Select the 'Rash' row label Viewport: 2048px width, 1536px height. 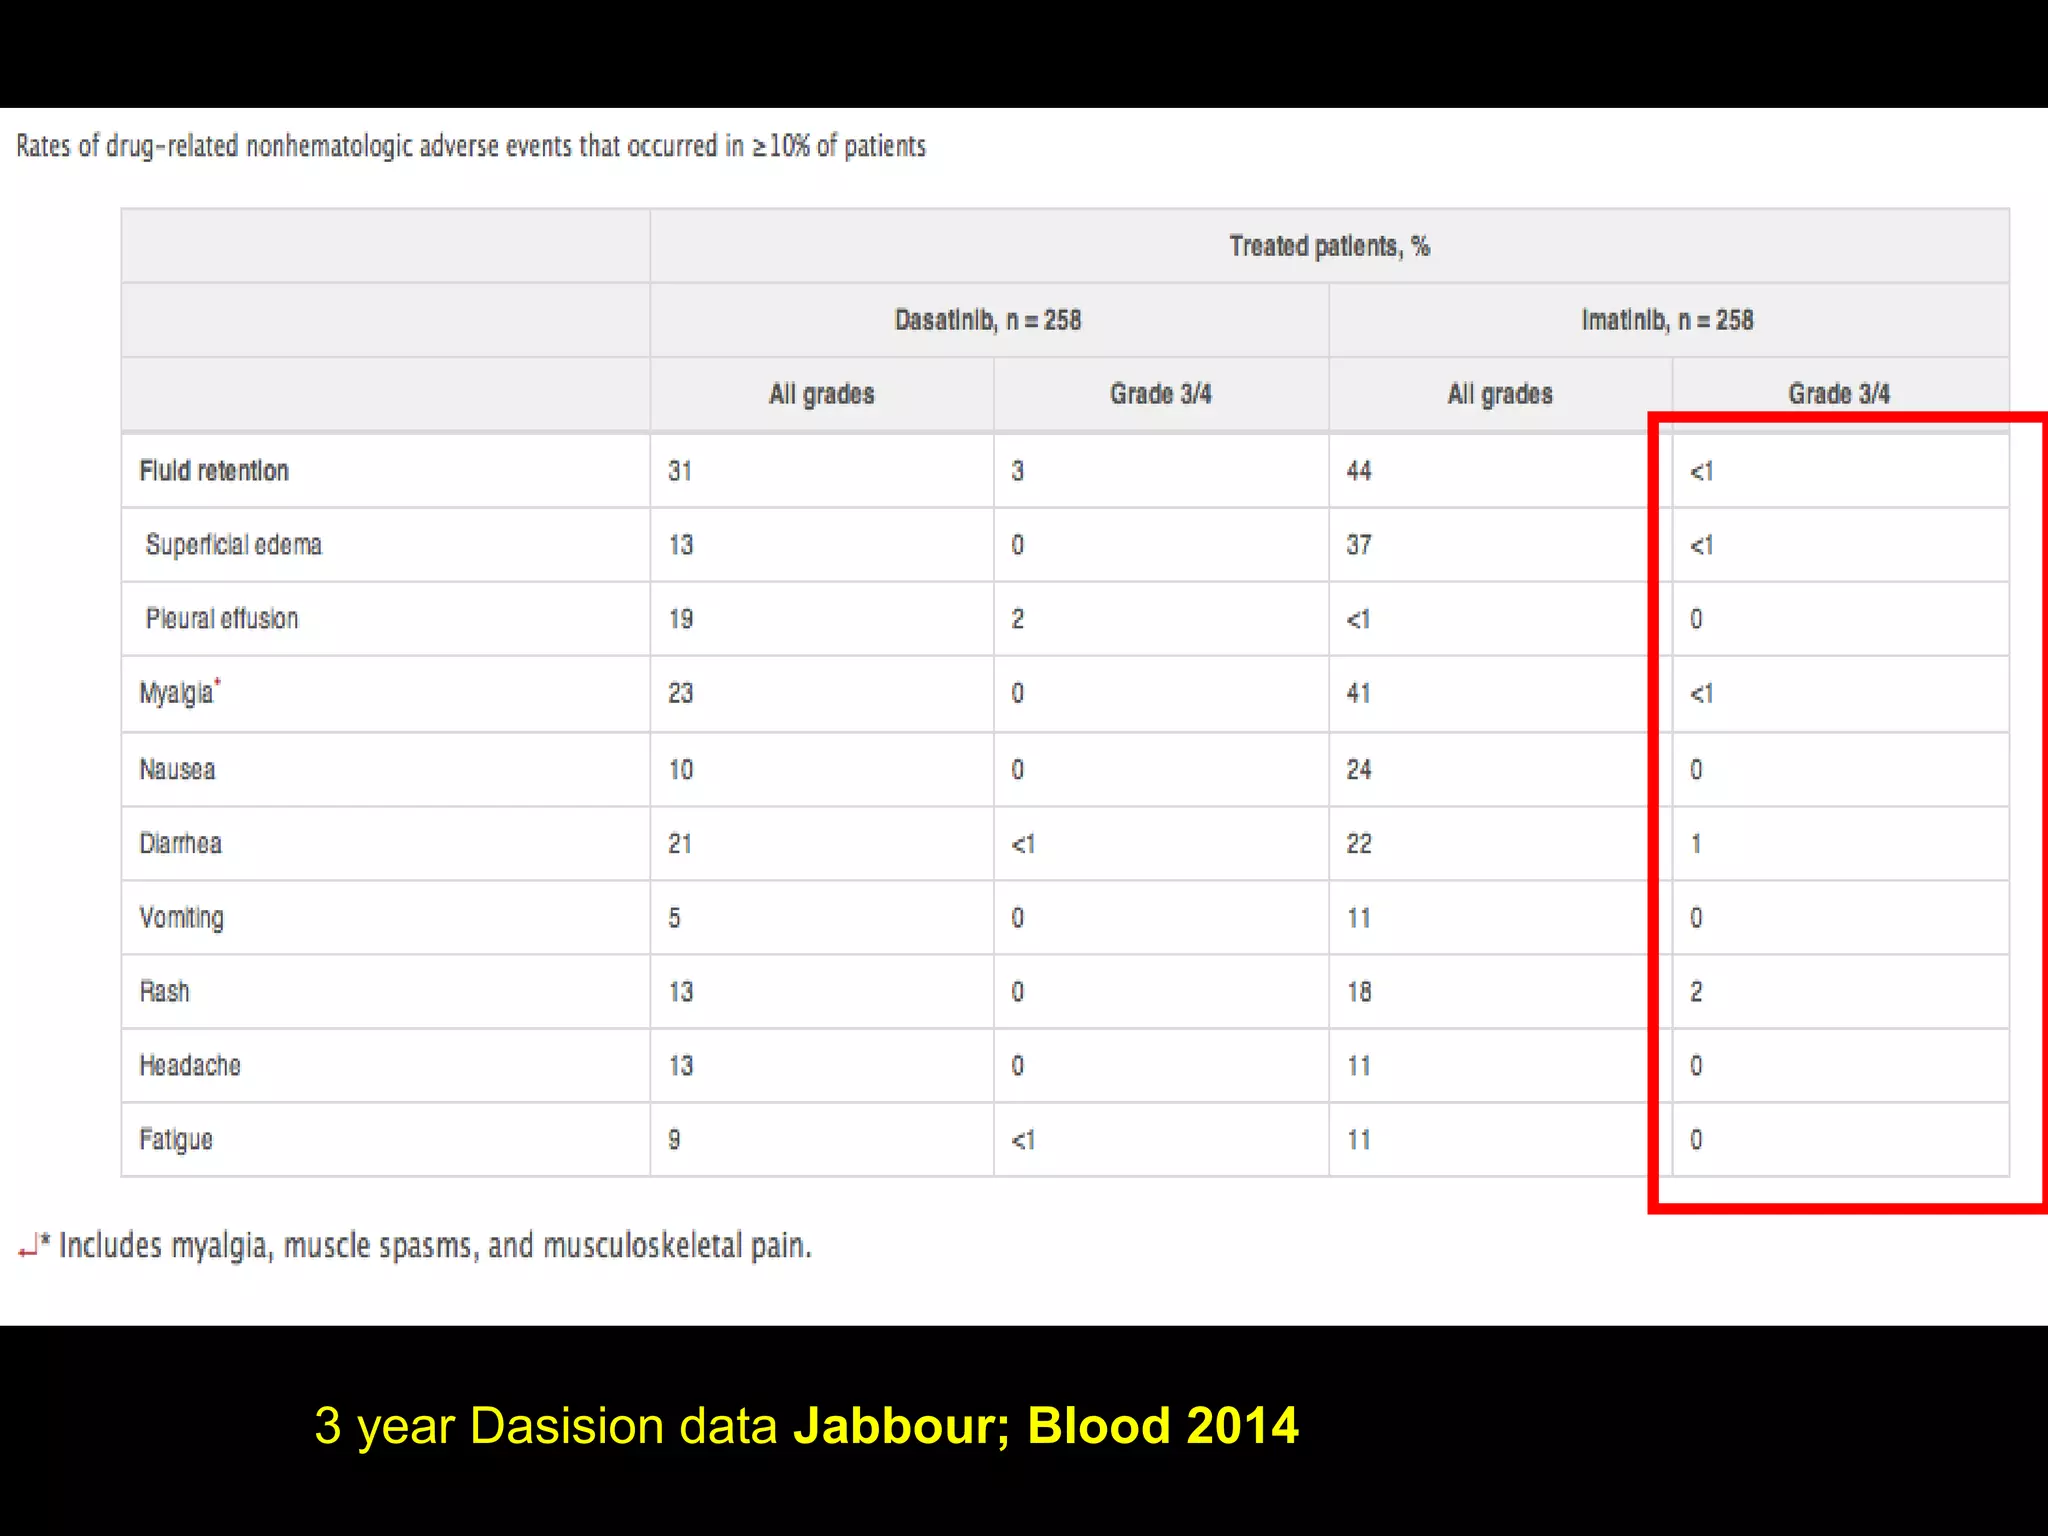(165, 992)
